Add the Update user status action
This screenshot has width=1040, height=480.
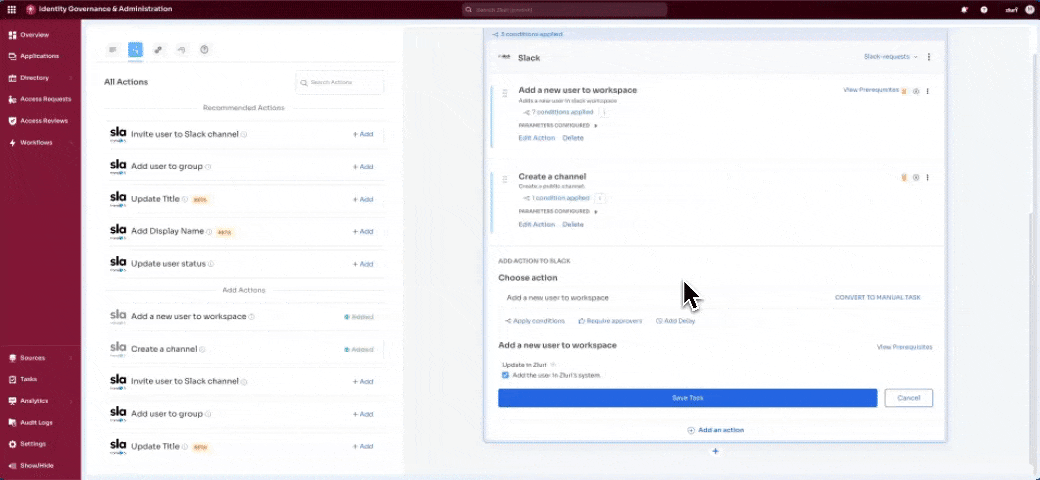tap(363, 264)
